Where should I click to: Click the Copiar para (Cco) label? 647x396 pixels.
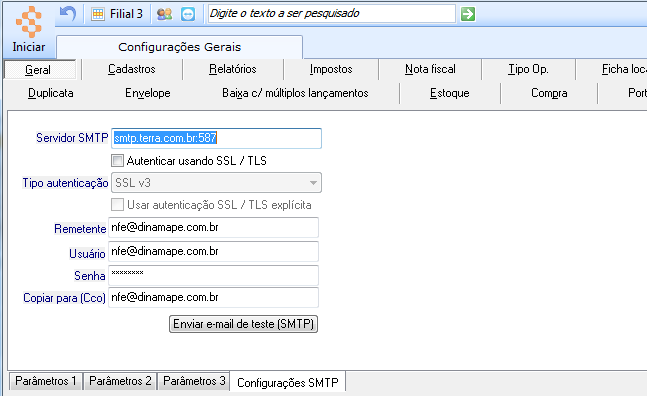point(64,298)
